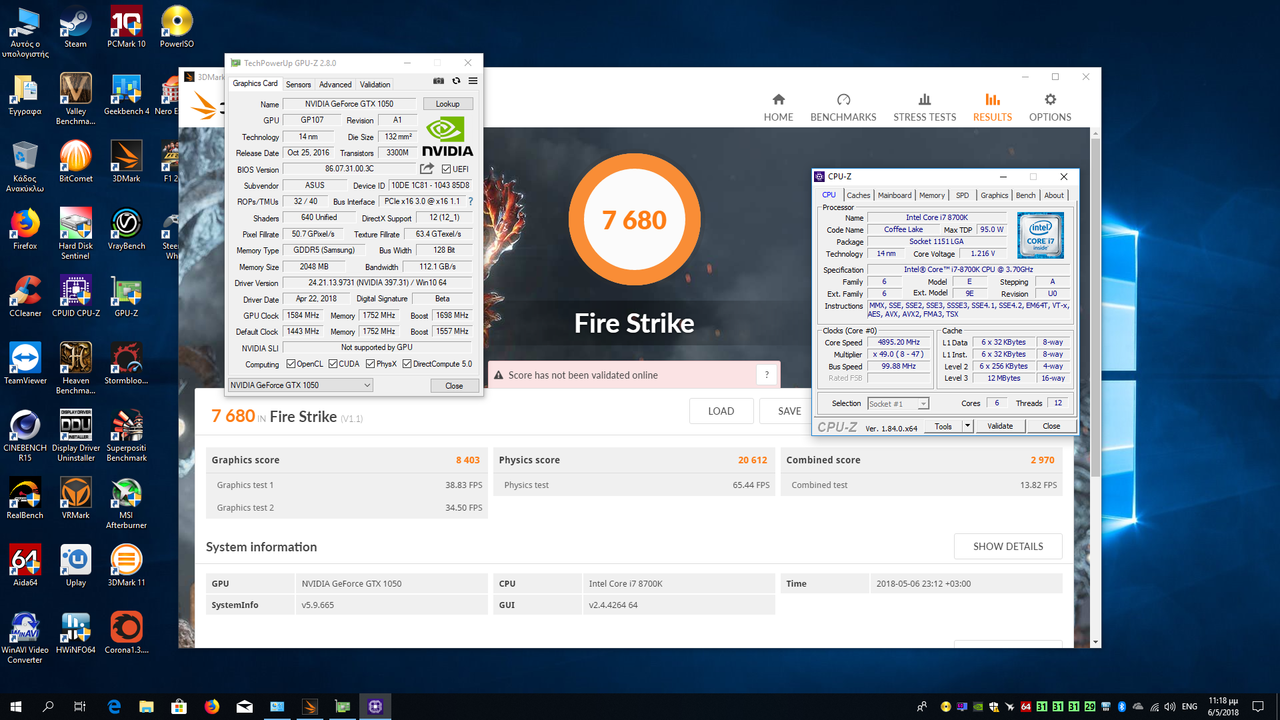The height and width of the screenshot is (720, 1280).
Task: Open the Firefox desktop shortcut
Action: coord(25,229)
